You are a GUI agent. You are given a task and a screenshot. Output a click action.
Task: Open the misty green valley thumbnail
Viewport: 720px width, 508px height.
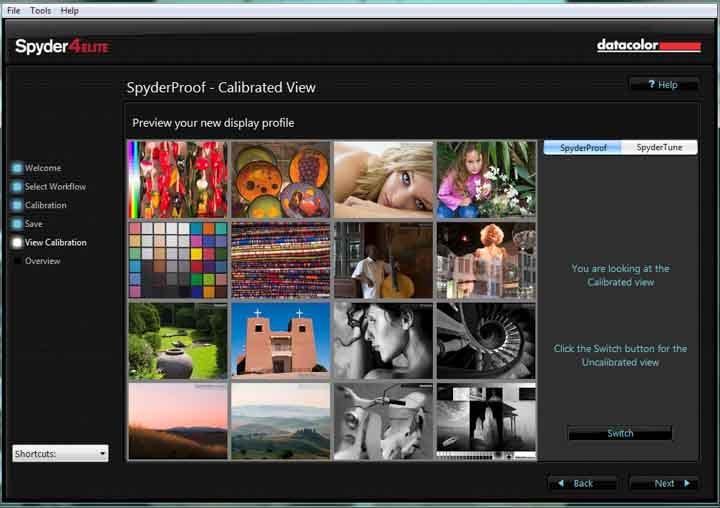click(281, 422)
